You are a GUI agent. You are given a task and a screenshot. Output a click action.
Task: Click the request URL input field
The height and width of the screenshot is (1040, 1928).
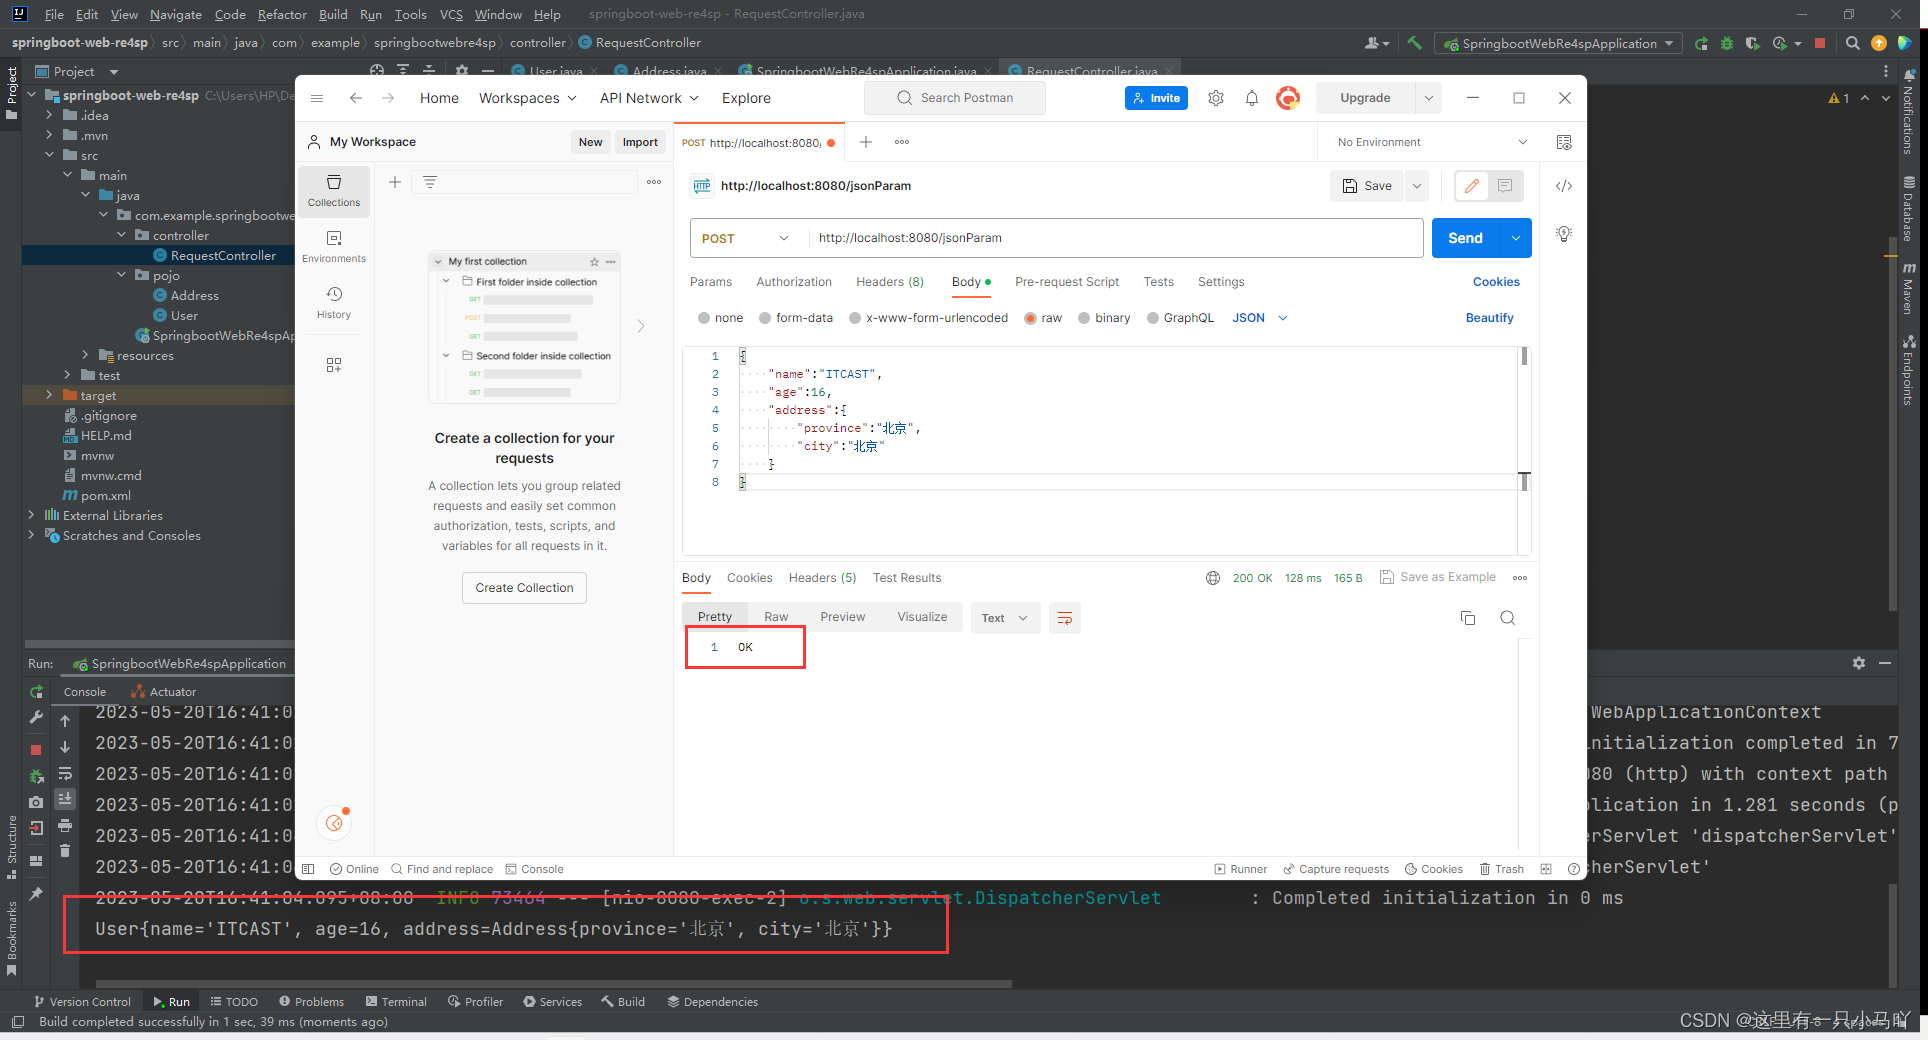pyautogui.click(x=1115, y=238)
